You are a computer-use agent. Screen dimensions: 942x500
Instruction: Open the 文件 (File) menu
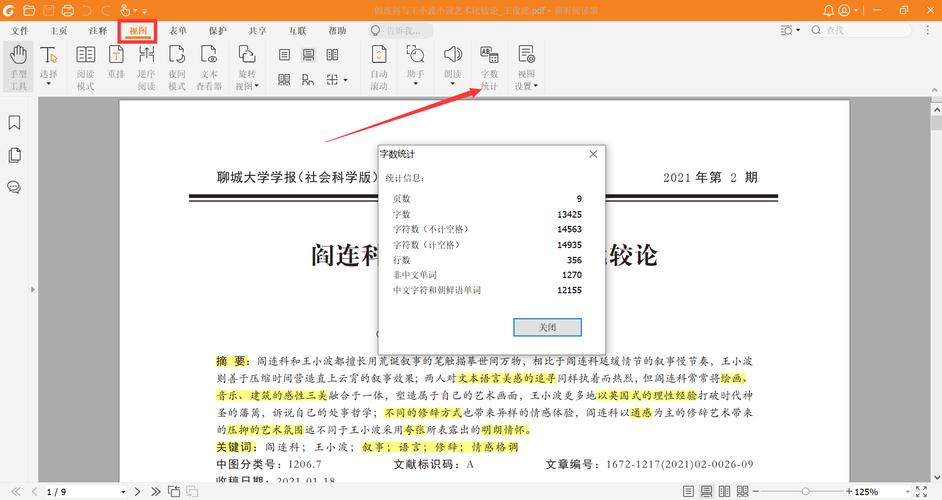[20, 31]
